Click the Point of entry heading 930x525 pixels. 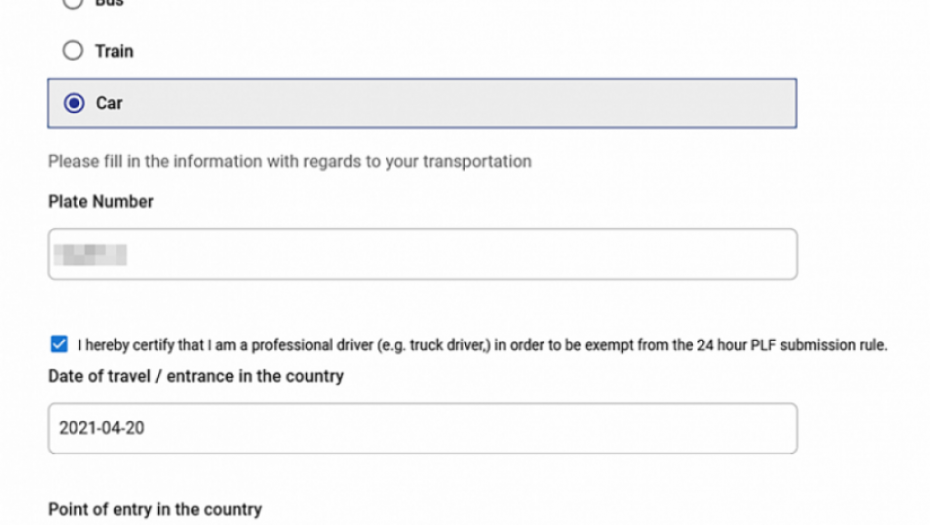155,509
